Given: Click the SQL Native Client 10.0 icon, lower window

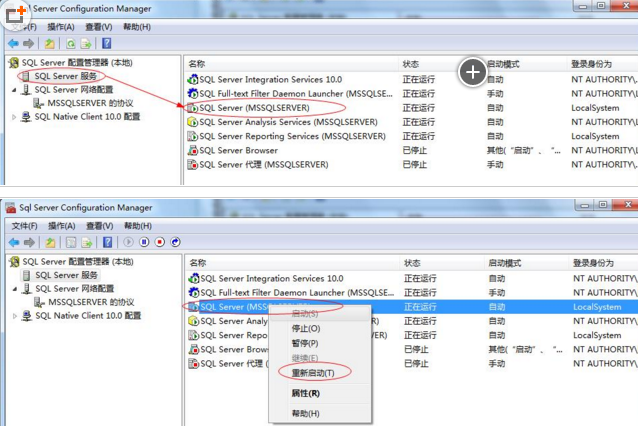Looking at the screenshot, I should (27, 316).
